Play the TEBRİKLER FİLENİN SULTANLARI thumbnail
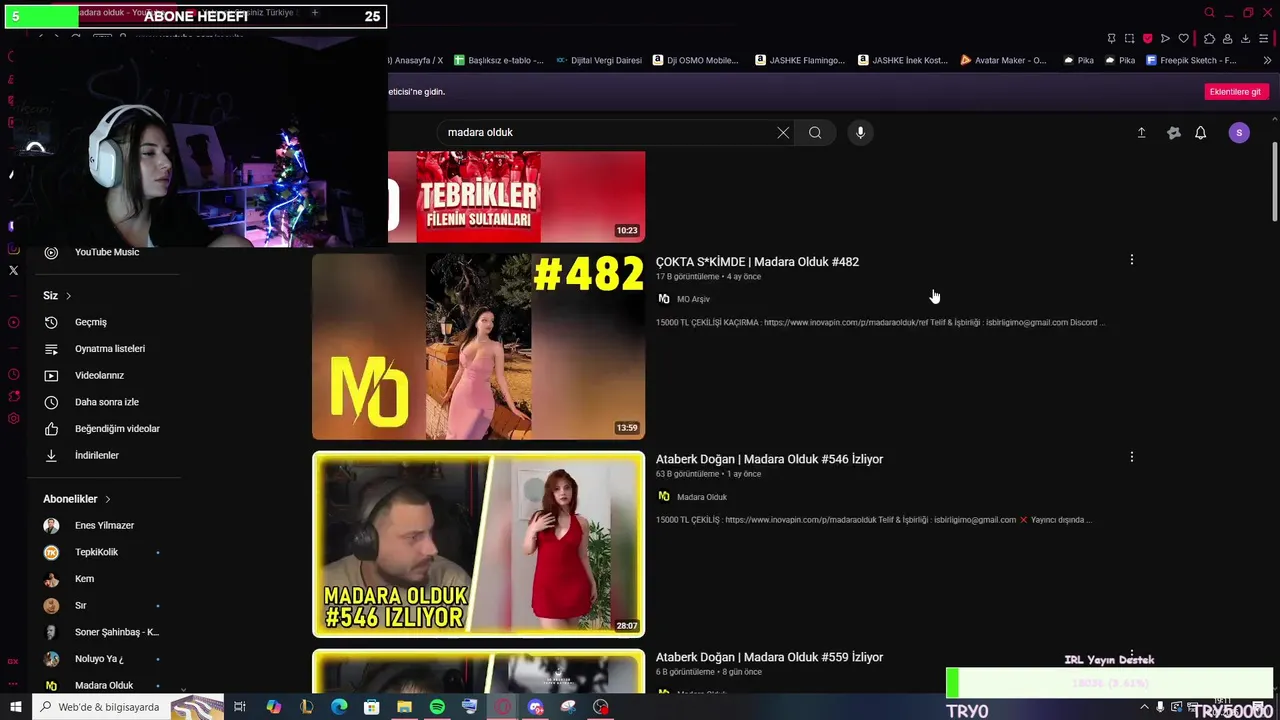The height and width of the screenshot is (720, 1280). click(x=516, y=197)
